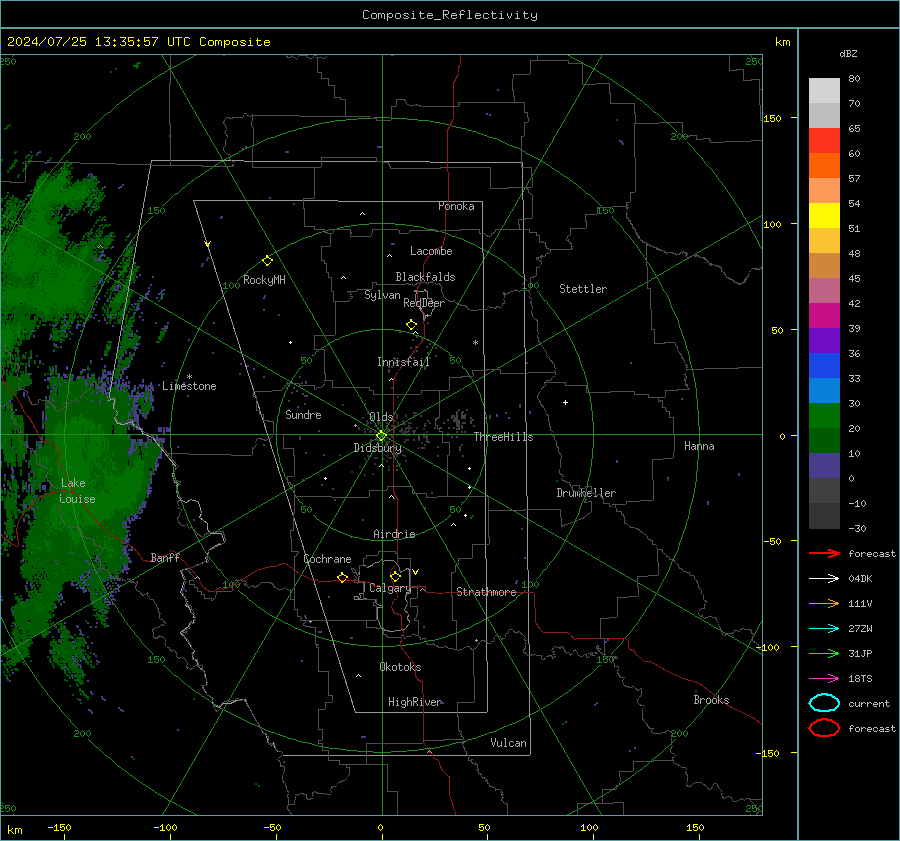
Task: Click the Banff label
Action: point(165,557)
